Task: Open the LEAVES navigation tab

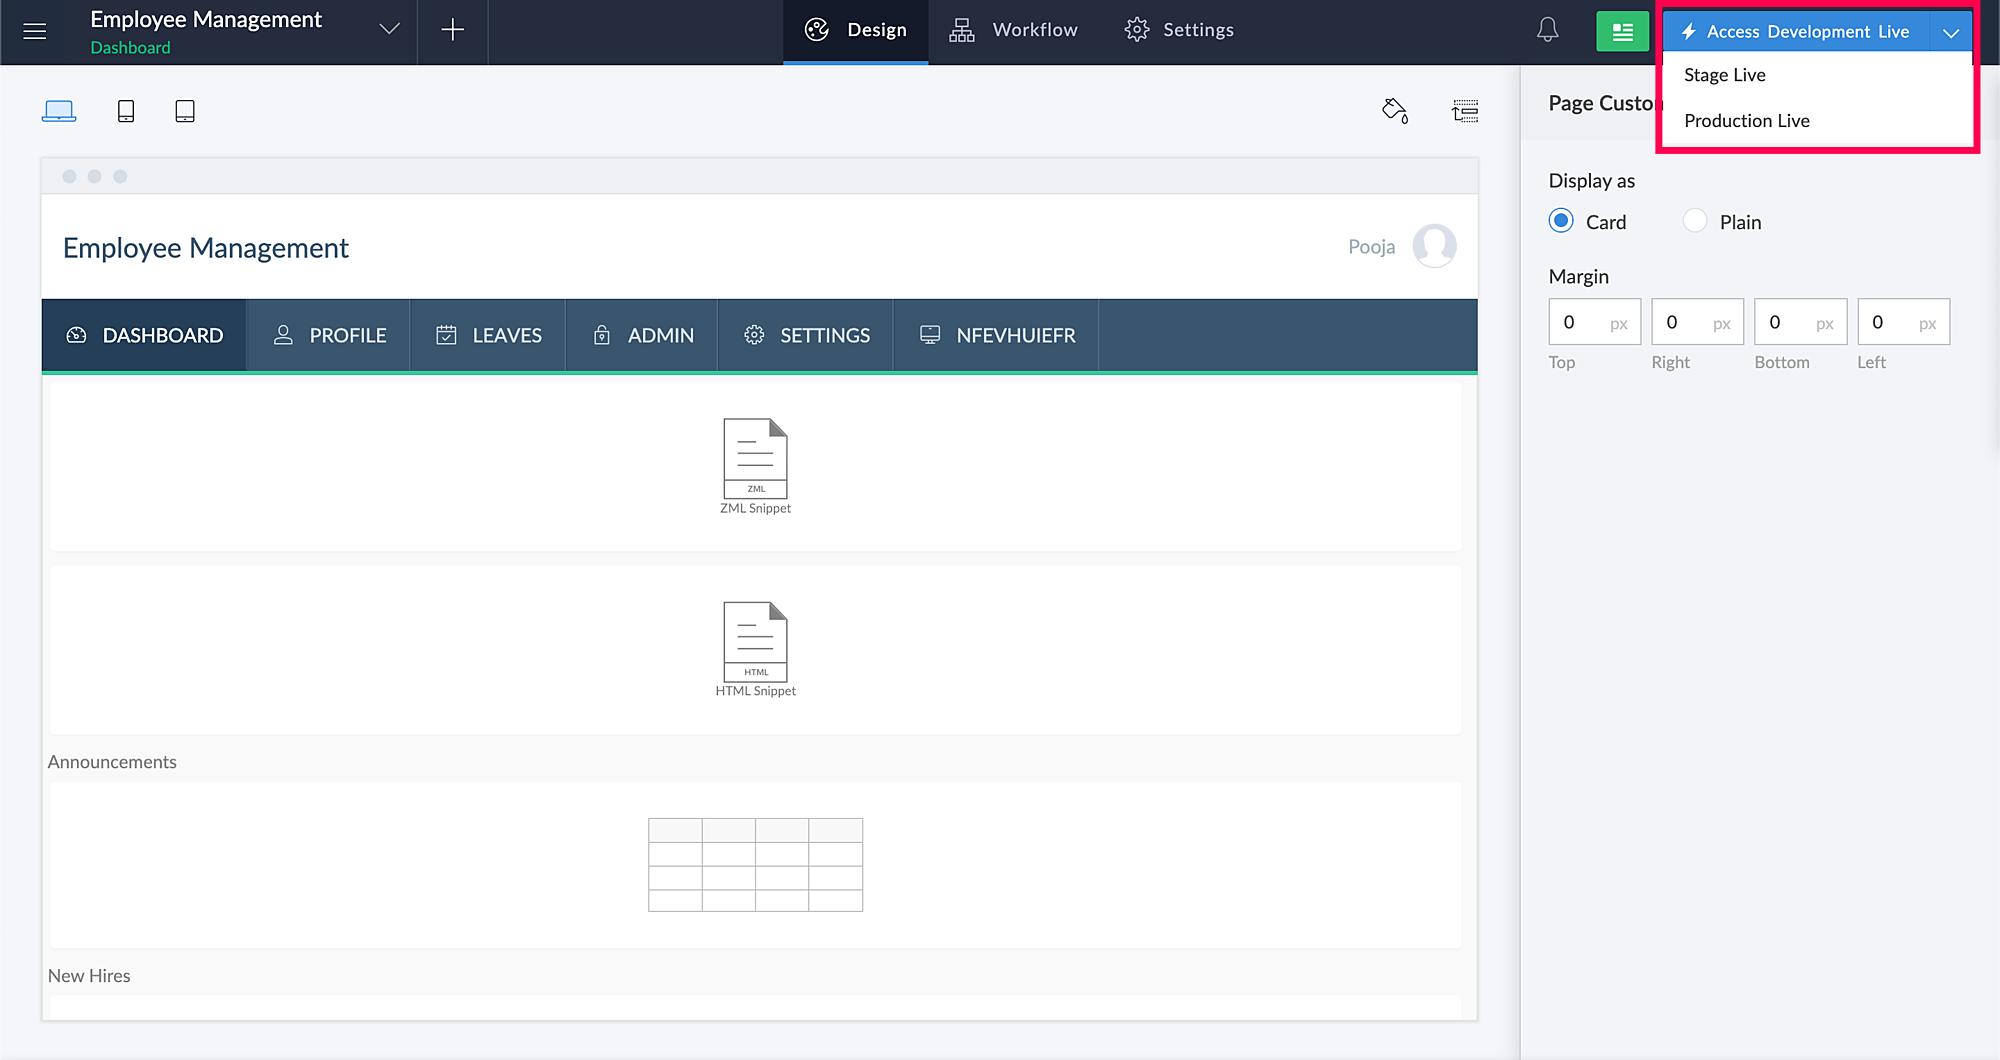Action: tap(488, 336)
